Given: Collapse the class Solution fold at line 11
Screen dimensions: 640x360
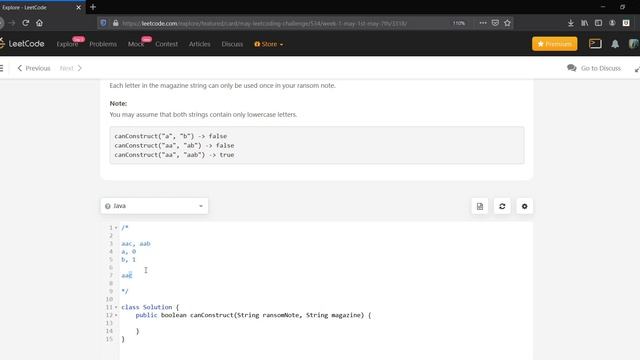Looking at the screenshot, I should 116,307.
